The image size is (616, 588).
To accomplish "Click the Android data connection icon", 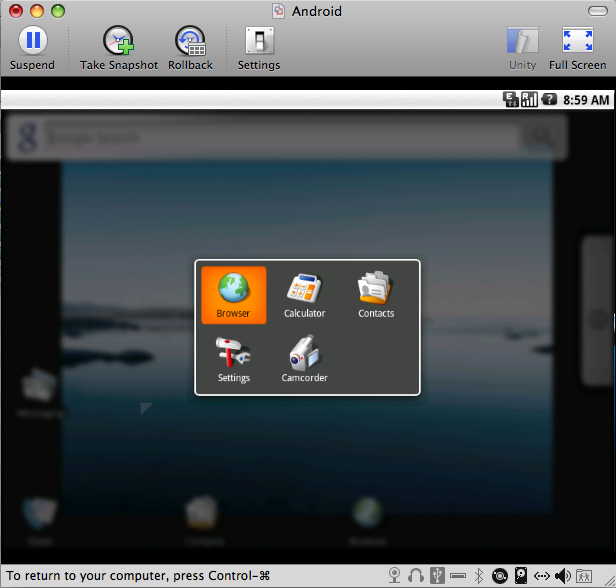I will pos(511,100).
